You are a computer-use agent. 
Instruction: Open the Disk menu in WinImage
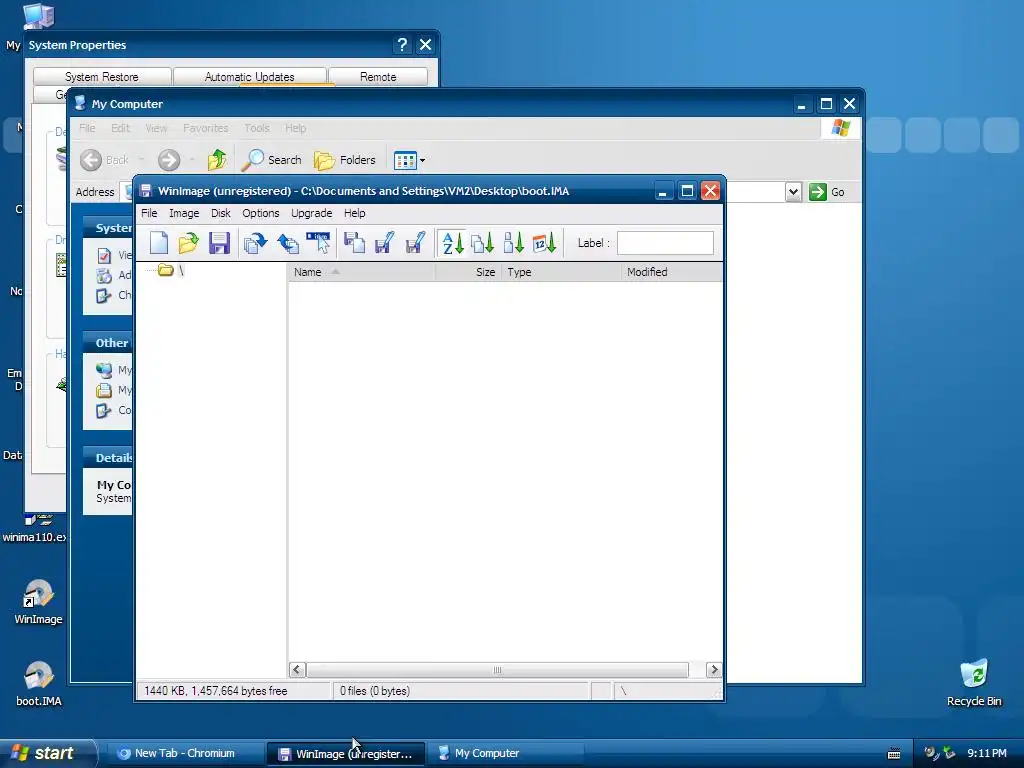click(221, 213)
